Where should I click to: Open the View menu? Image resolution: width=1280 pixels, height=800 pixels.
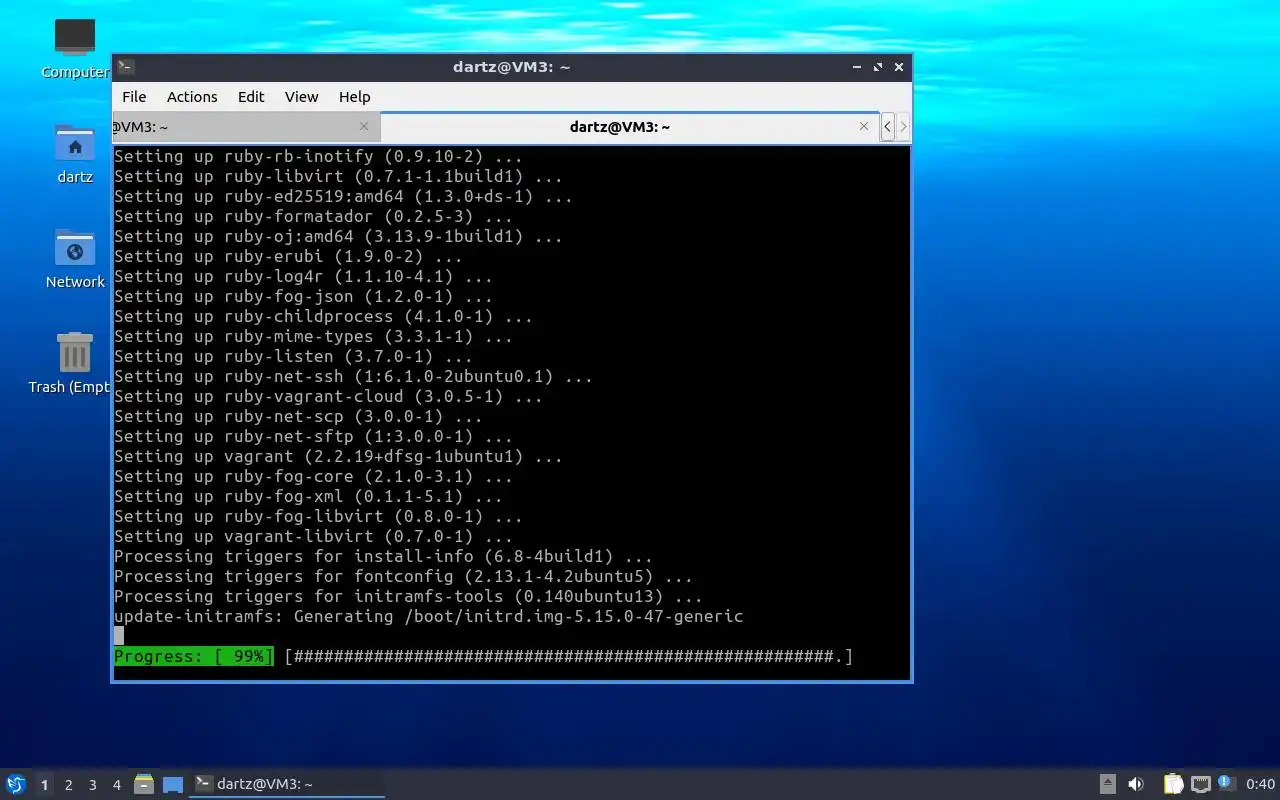tap(301, 97)
